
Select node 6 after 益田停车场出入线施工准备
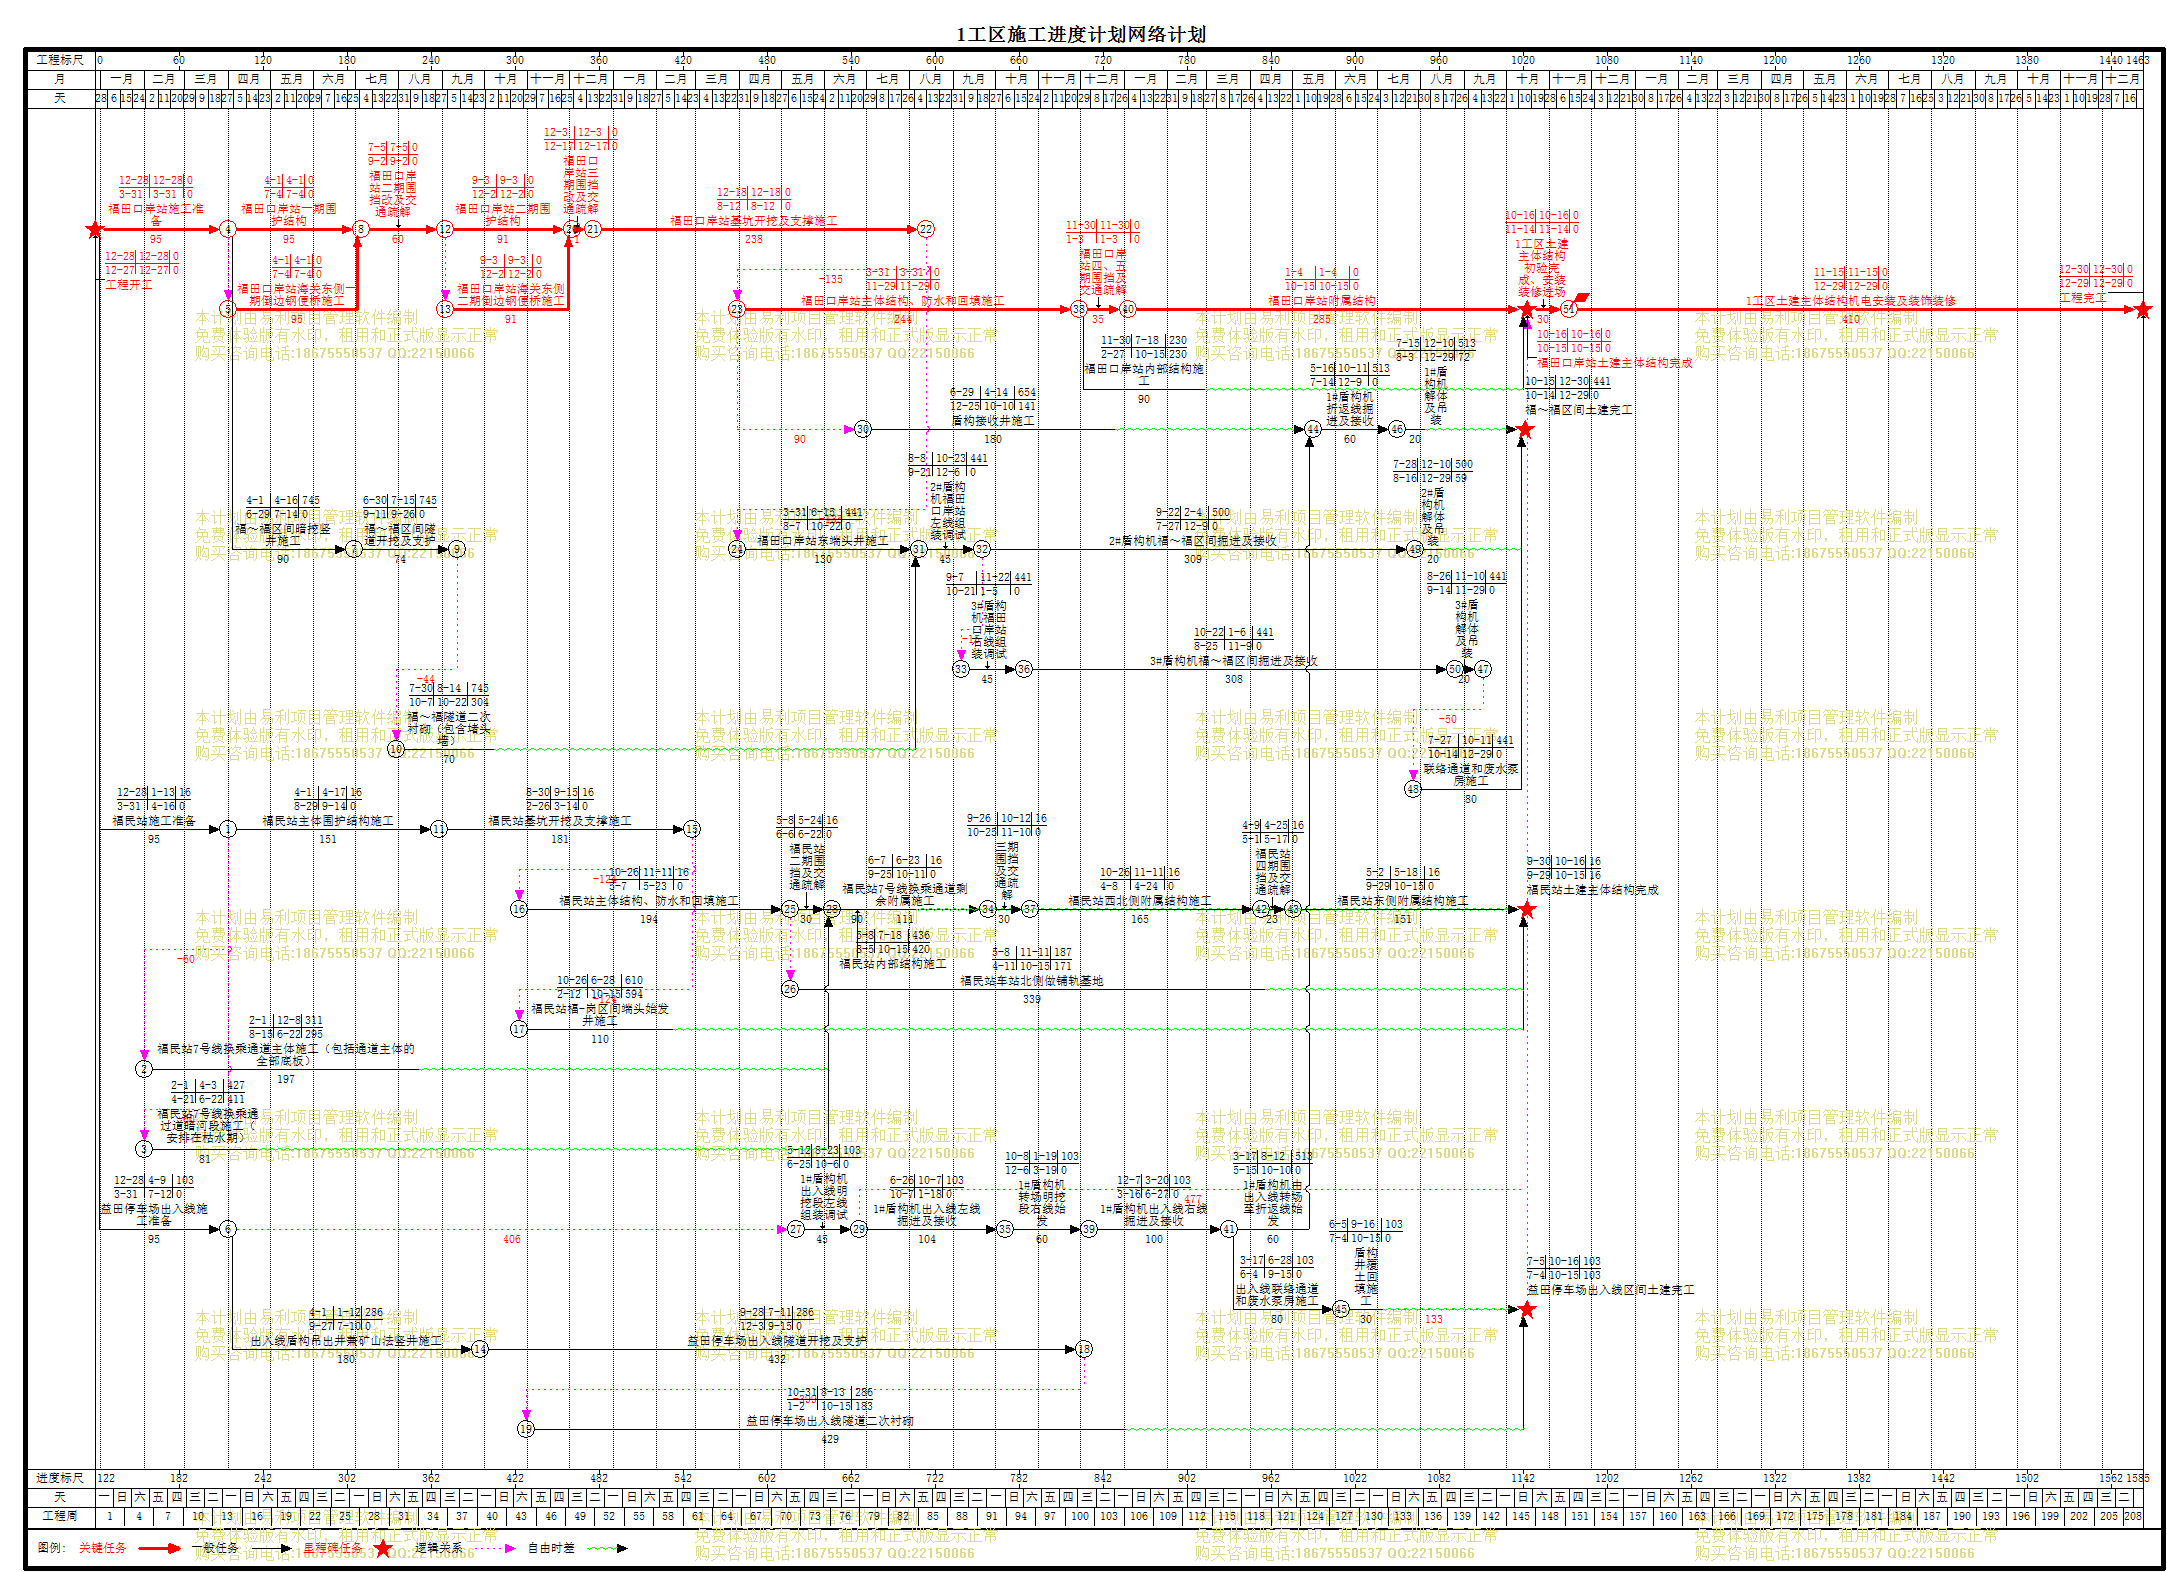click(x=228, y=1230)
